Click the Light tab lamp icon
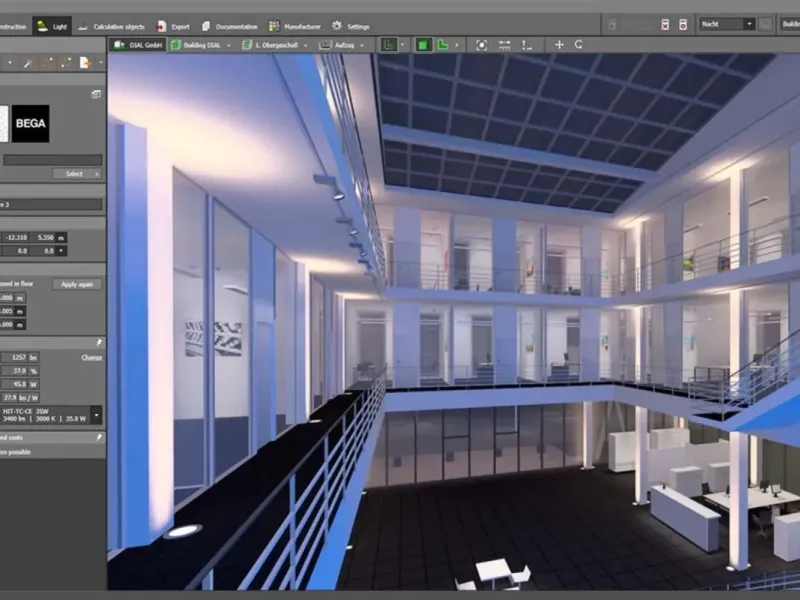The image size is (800, 600). pyautogui.click(x=42, y=26)
